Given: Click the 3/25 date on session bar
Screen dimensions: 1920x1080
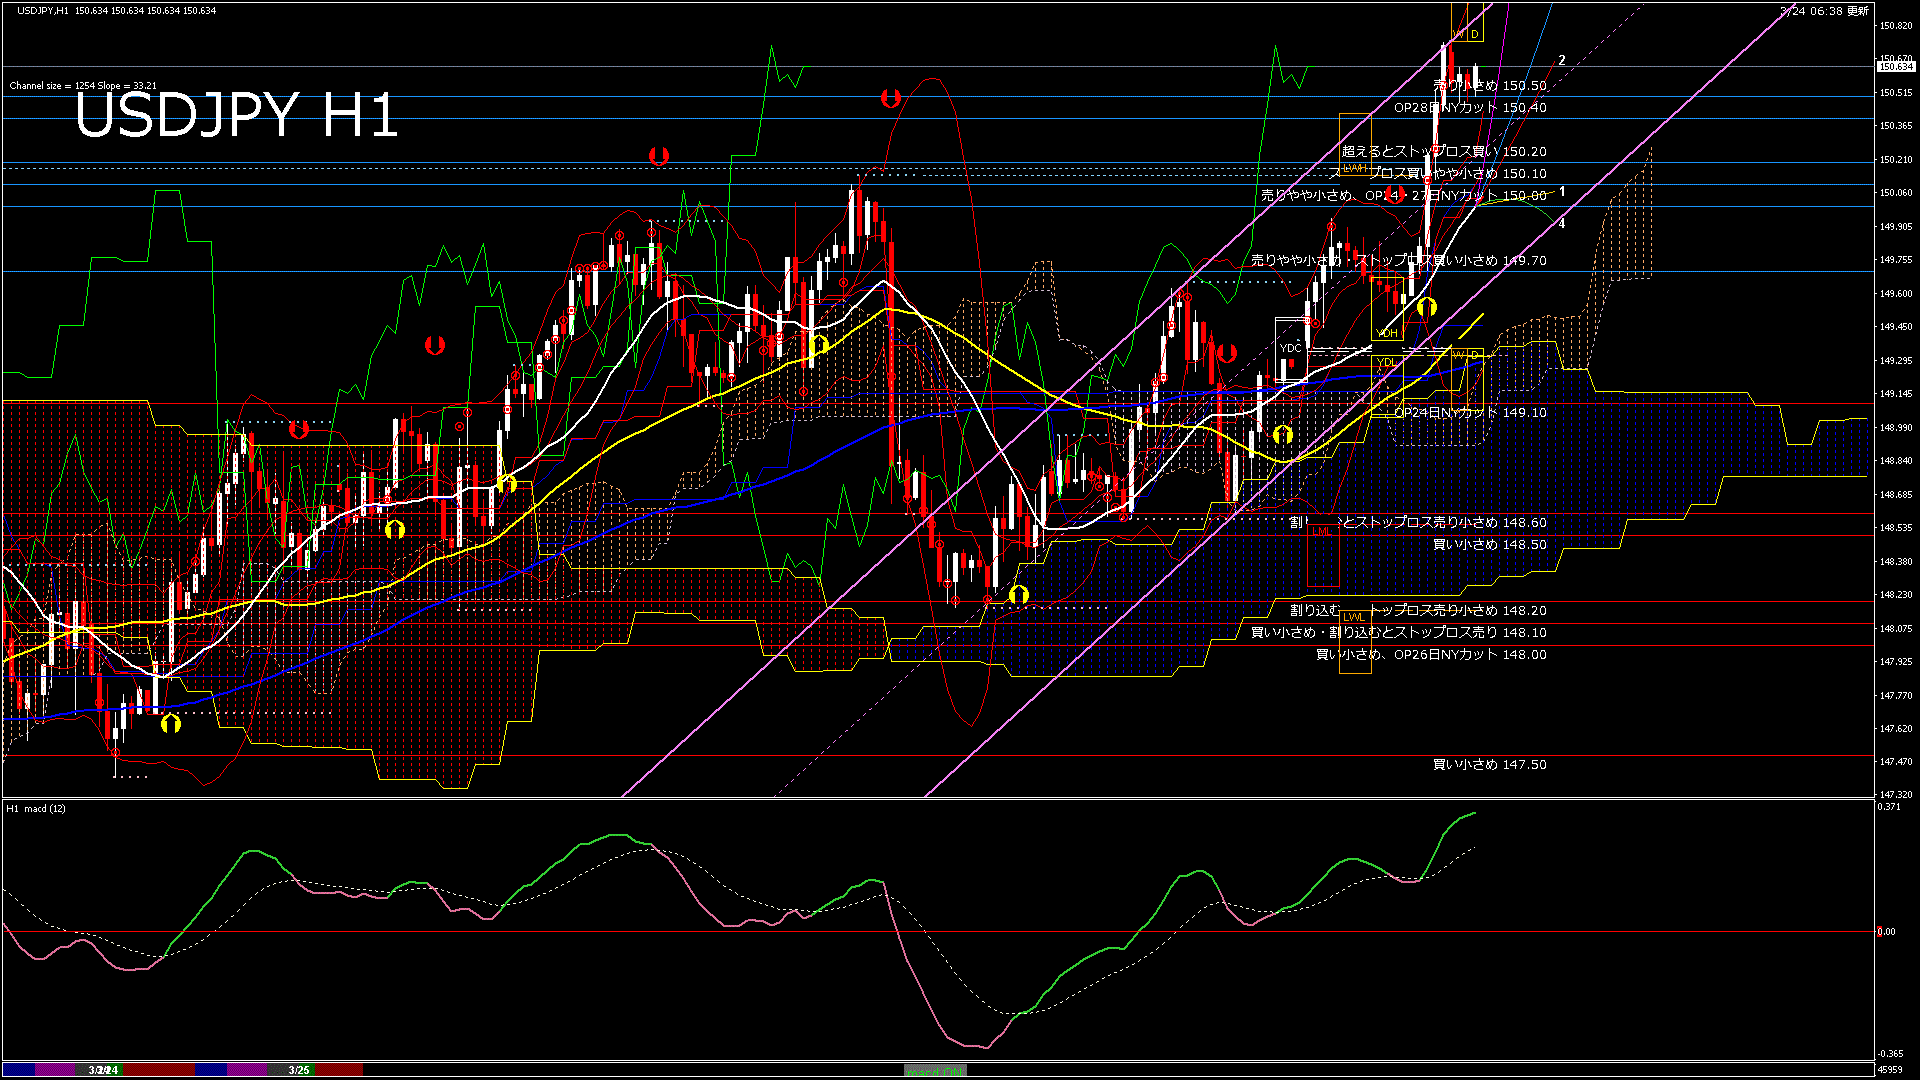Looking at the screenshot, I should [299, 1070].
